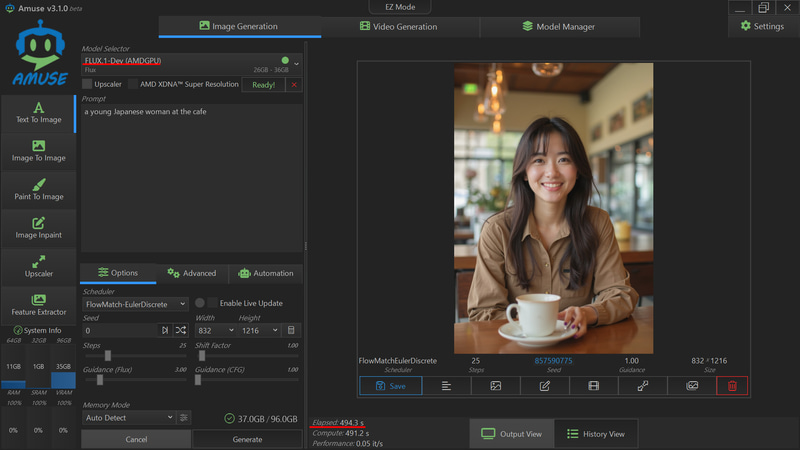This screenshot has width=800, height=450.
Task: Click the randomize seed shuffle icon
Action: (x=181, y=330)
